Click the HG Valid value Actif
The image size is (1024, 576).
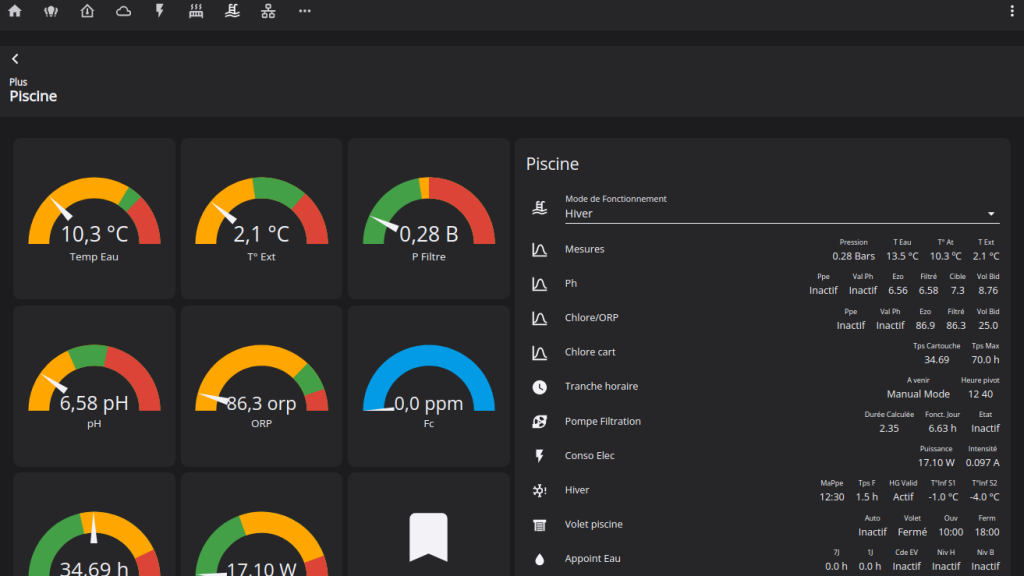click(x=903, y=497)
